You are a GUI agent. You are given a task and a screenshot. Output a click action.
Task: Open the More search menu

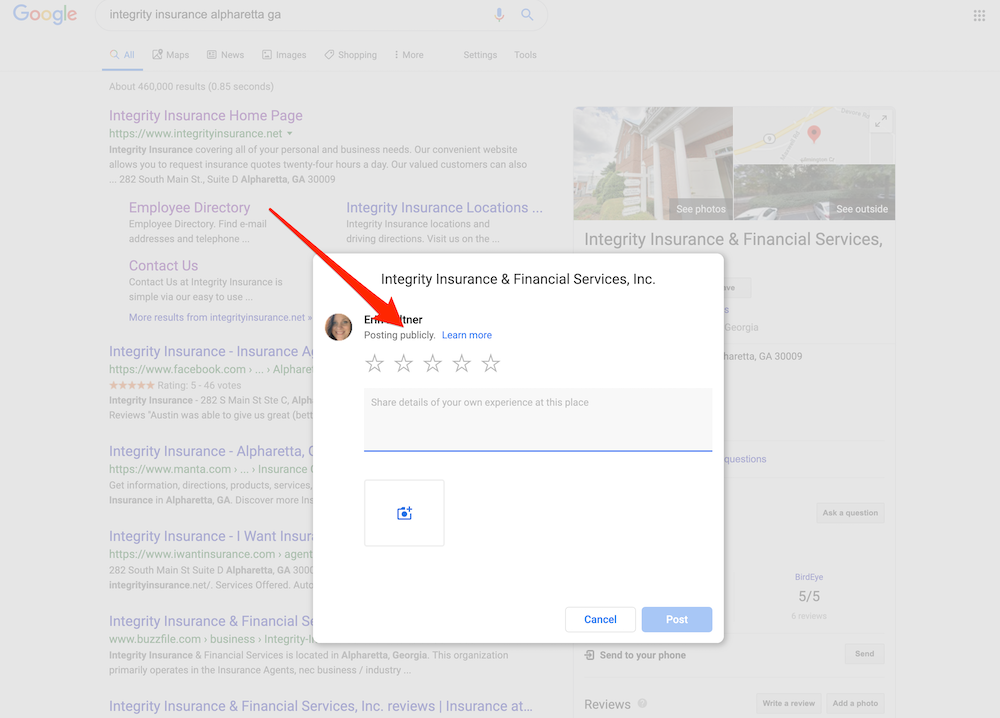pos(408,55)
